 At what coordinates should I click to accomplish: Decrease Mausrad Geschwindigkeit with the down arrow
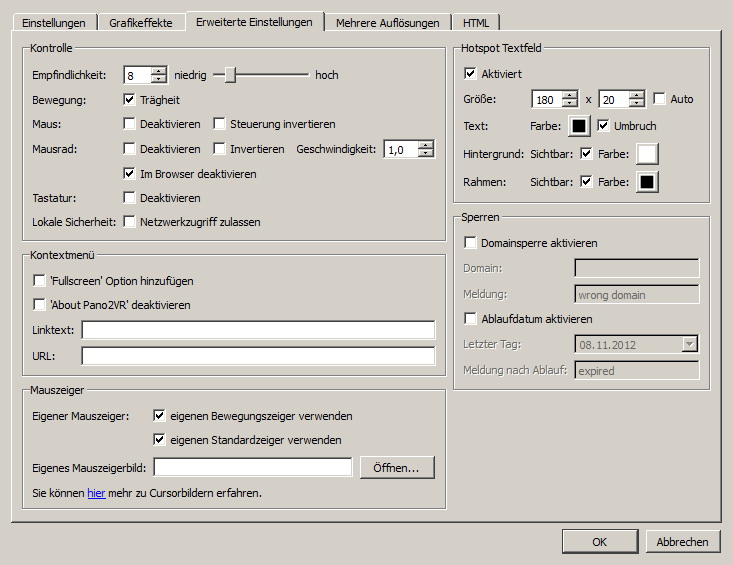coord(427,154)
